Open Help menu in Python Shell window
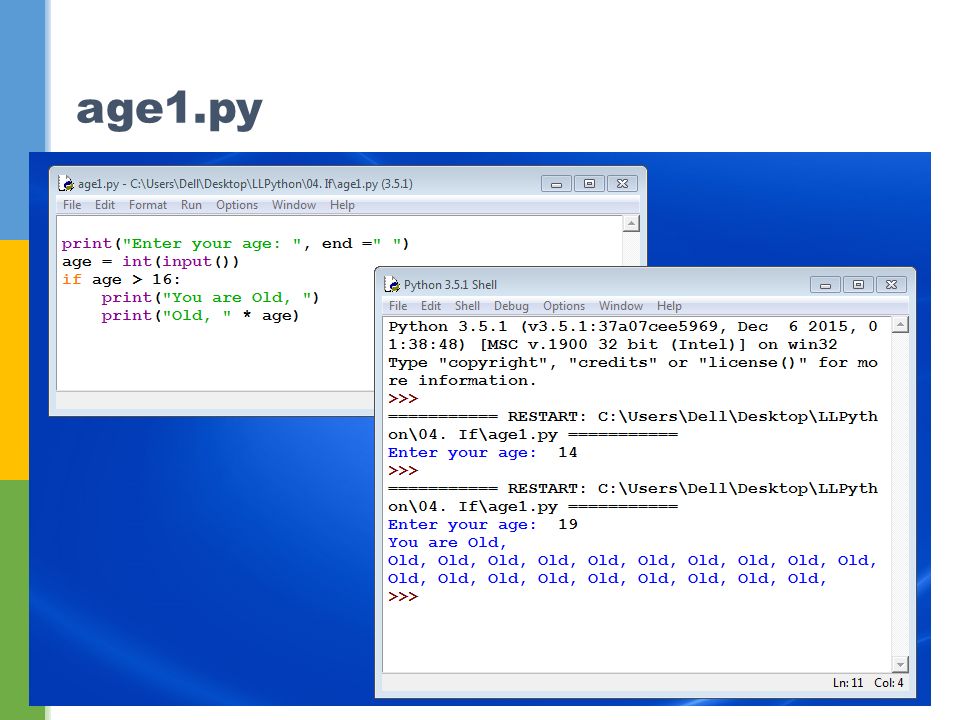Viewport: 960px width, 720px height. pyautogui.click(x=669, y=306)
